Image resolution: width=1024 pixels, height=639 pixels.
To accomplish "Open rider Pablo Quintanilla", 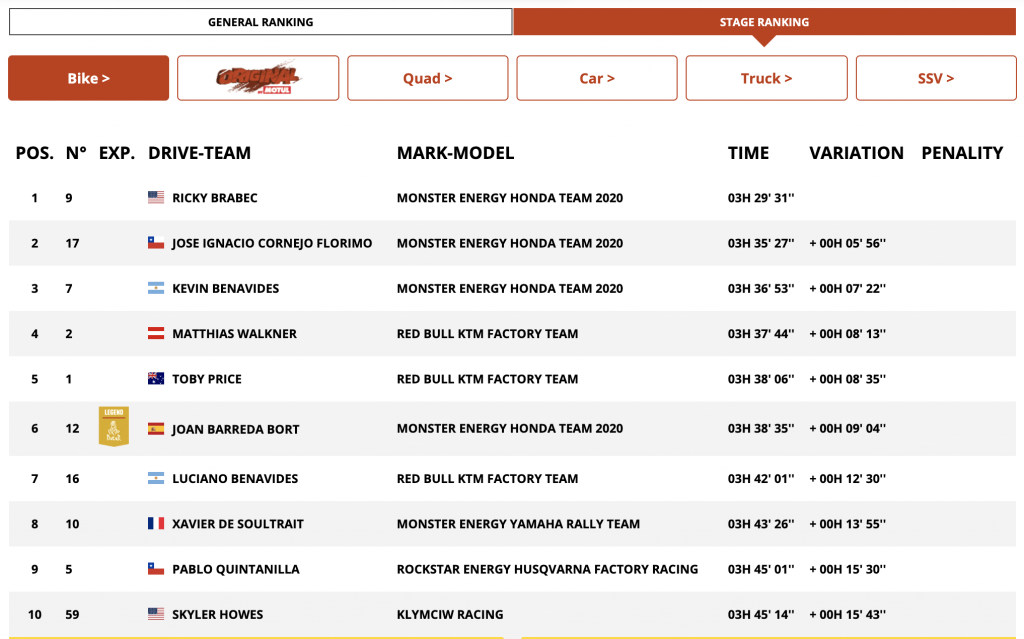I will pyautogui.click(x=236, y=569).
